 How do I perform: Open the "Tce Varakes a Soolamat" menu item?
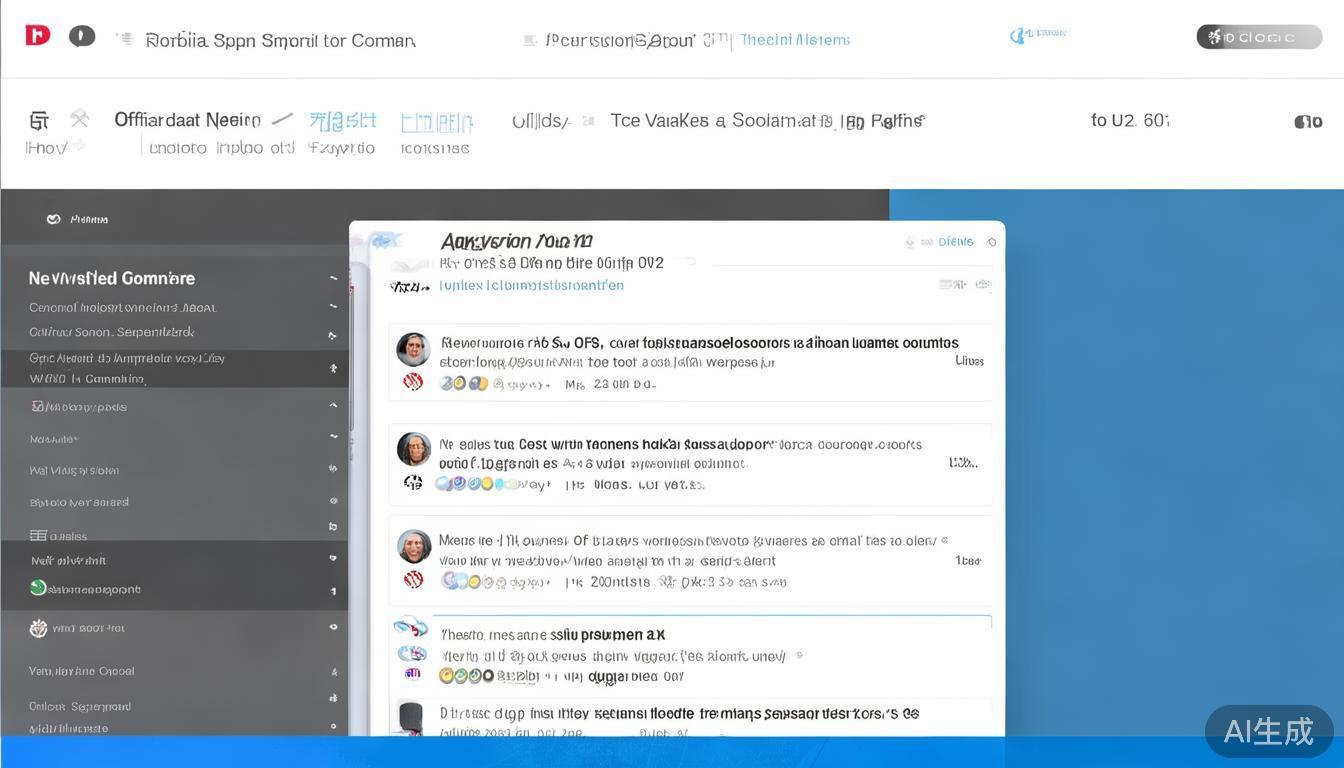click(x=767, y=121)
